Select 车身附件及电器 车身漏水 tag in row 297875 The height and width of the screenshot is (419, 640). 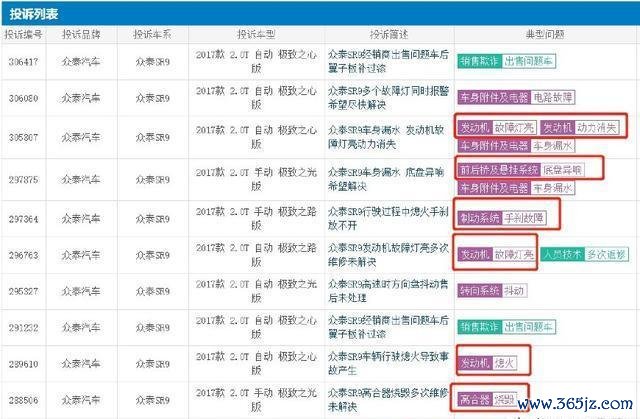516,188
